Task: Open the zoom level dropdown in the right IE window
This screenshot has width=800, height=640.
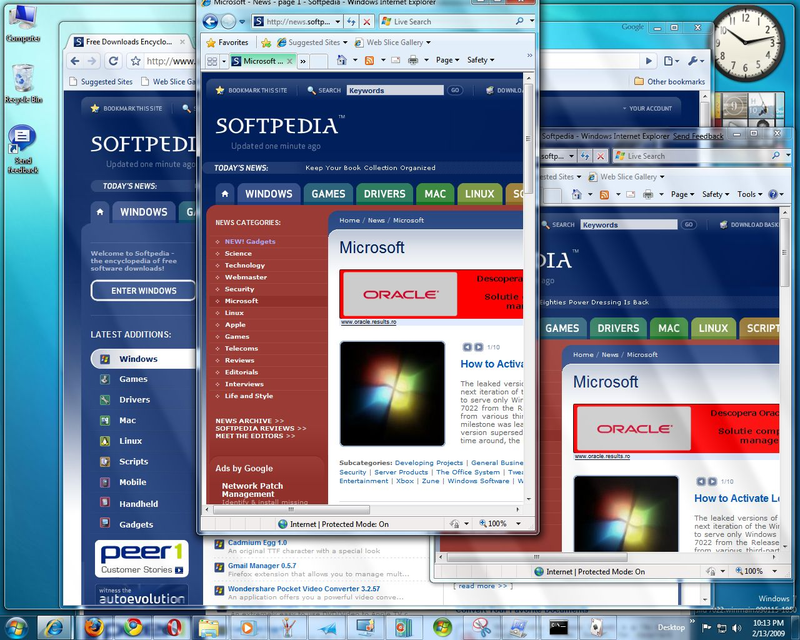Action: (x=774, y=571)
